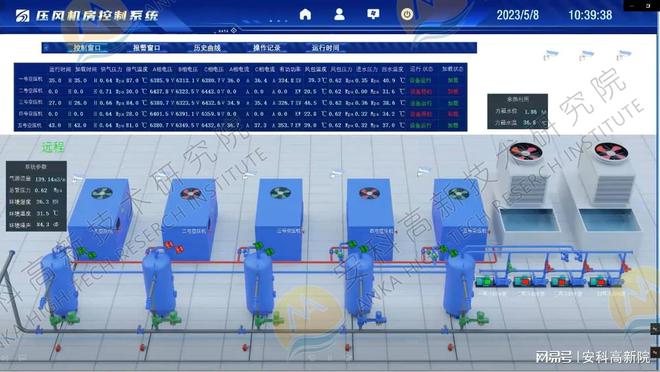Click the green 远程 mode label
Screen dimensions: 660x372
pyautogui.click(x=53, y=147)
